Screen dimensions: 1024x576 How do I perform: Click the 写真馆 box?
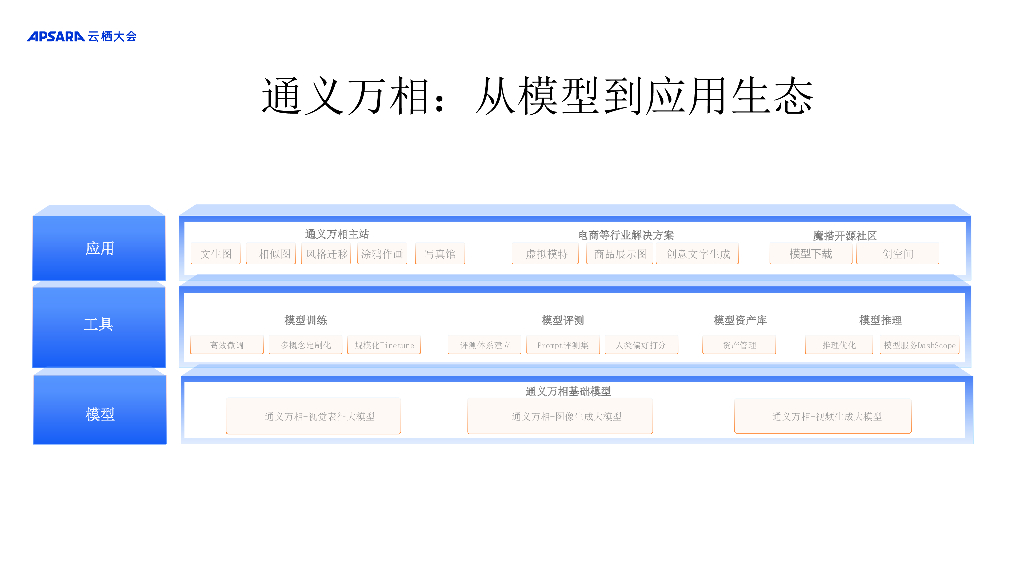(440, 254)
